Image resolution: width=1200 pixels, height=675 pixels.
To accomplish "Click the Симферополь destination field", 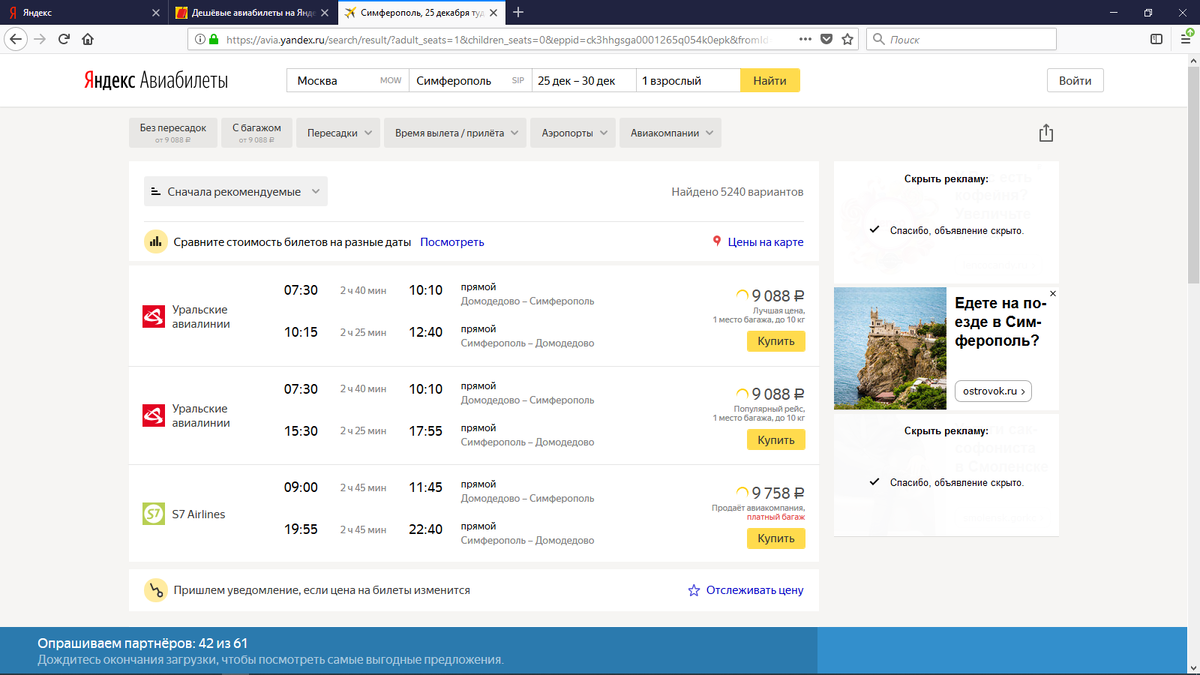I will click(x=470, y=81).
